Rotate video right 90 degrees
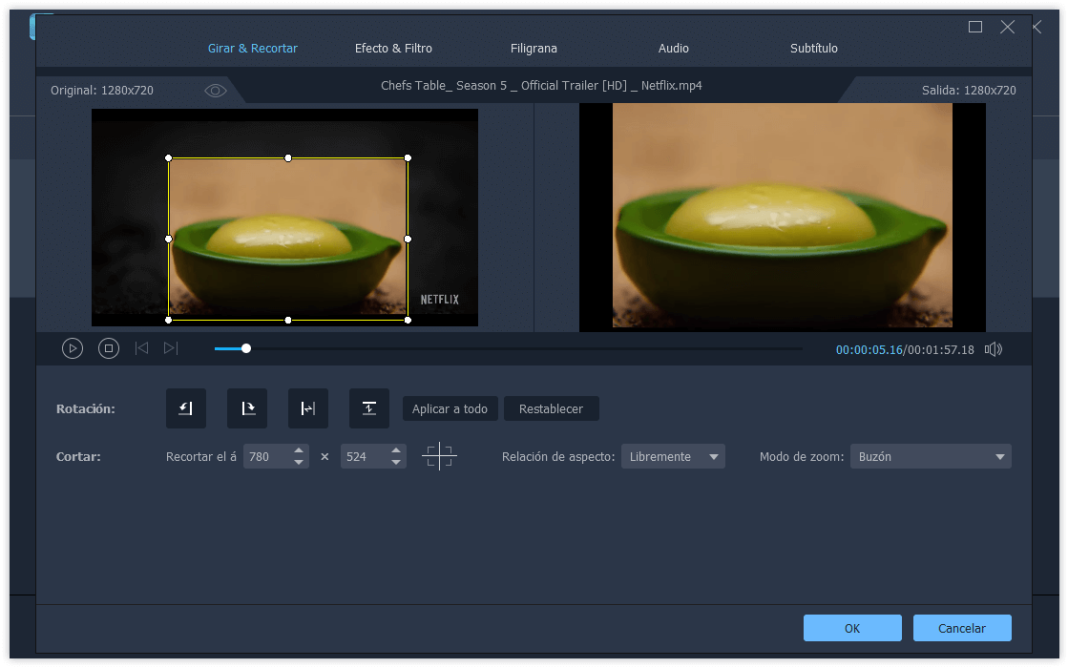This screenshot has width=1068, height=668. (247, 409)
